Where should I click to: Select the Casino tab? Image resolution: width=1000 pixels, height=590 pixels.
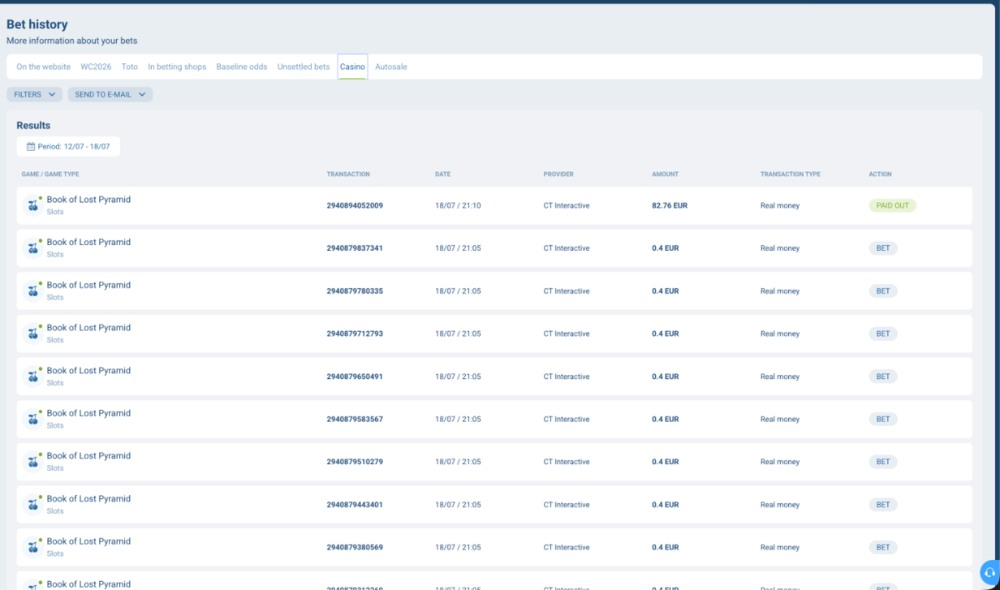point(352,66)
